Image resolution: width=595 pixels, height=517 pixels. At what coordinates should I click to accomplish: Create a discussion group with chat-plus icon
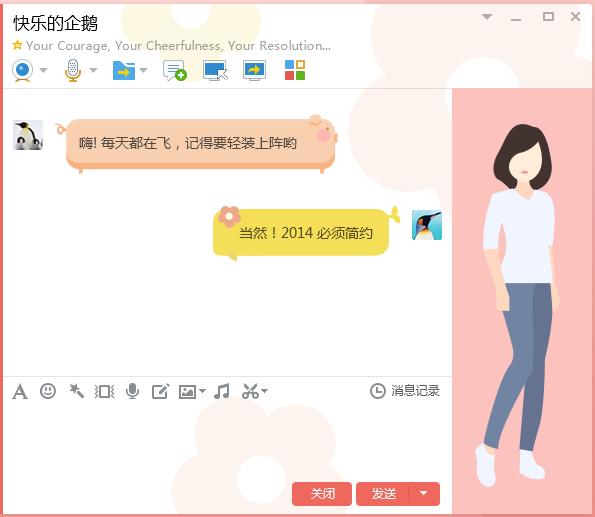175,71
